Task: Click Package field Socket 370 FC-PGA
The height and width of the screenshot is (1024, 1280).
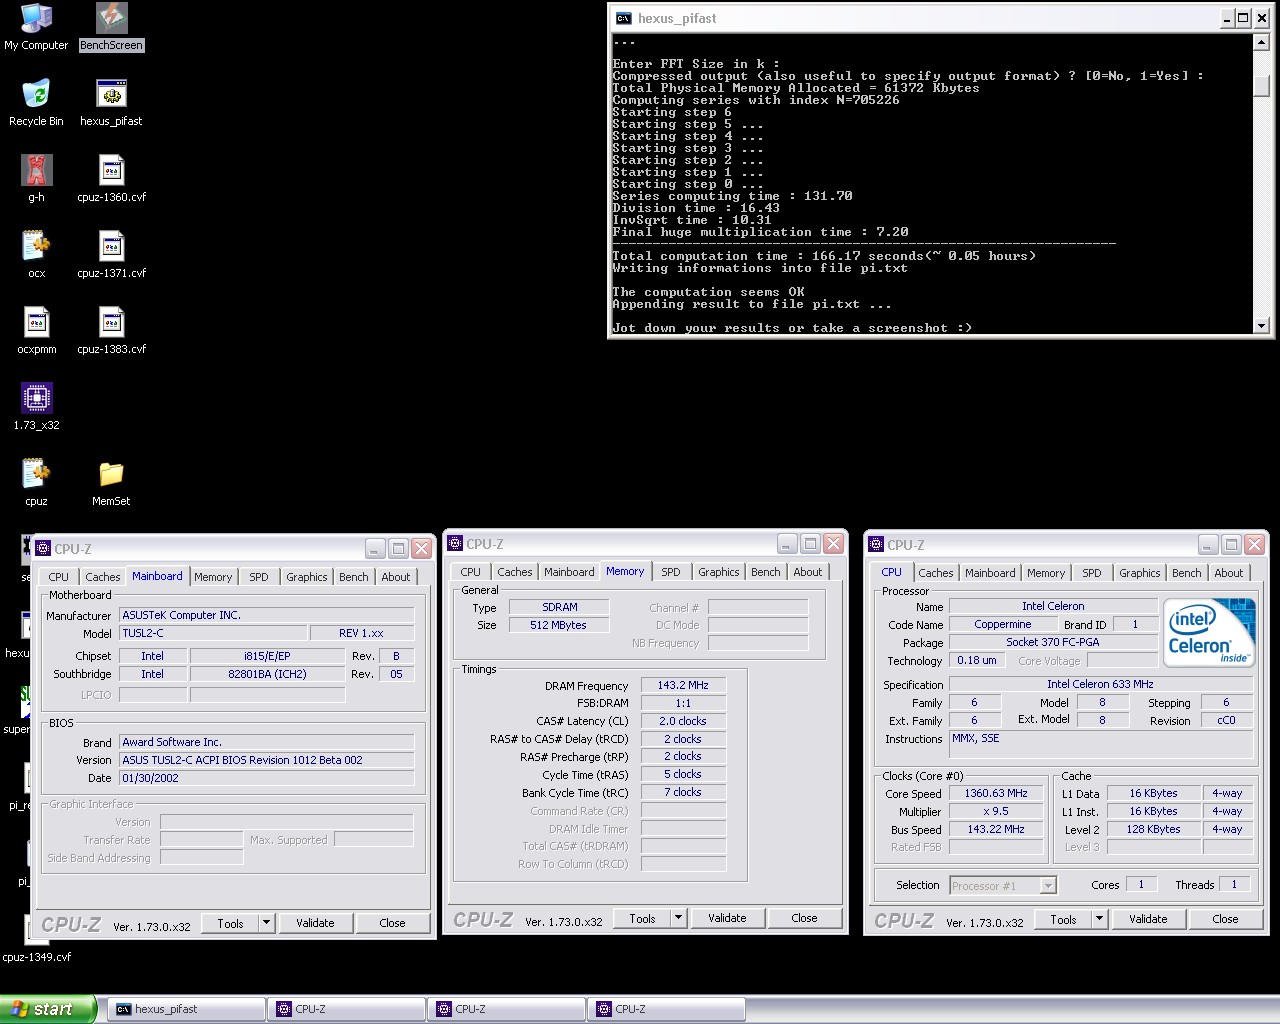Action: pyautogui.click(x=1053, y=642)
